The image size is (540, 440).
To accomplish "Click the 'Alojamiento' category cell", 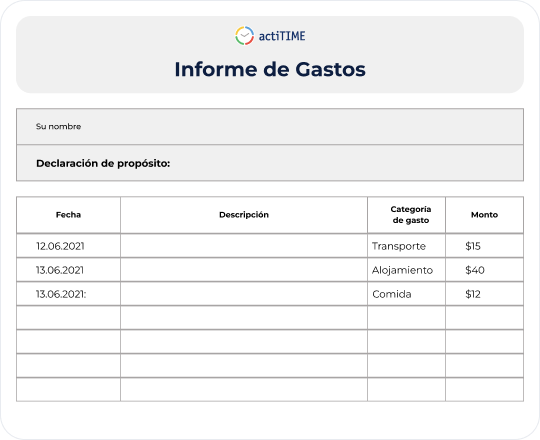I will [x=406, y=270].
